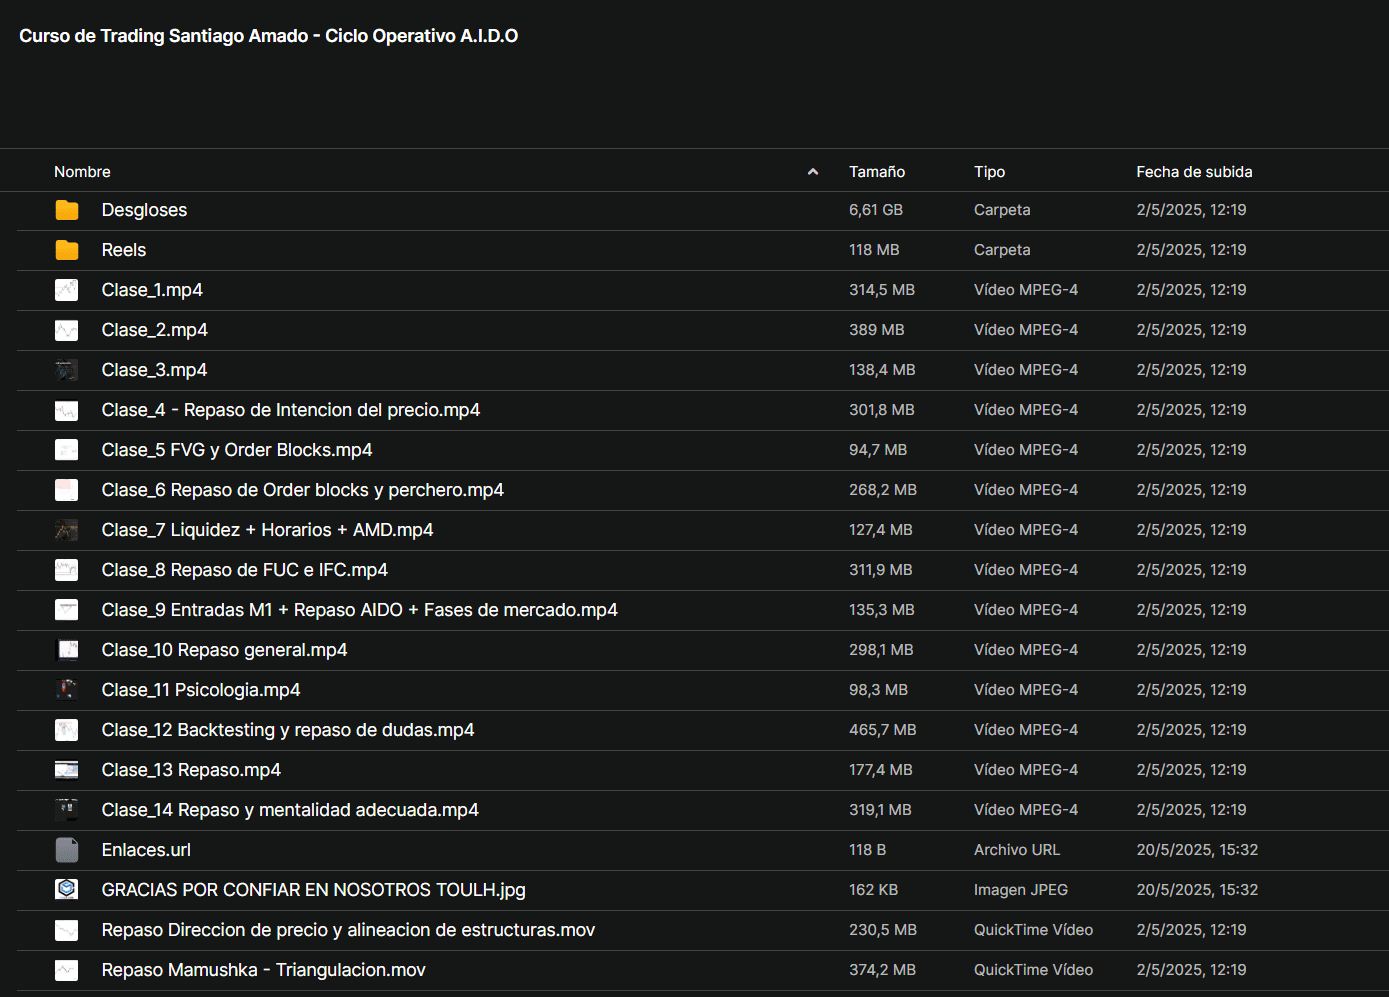This screenshot has width=1389, height=997.
Task: Open the Reels folder name
Action: 124,250
